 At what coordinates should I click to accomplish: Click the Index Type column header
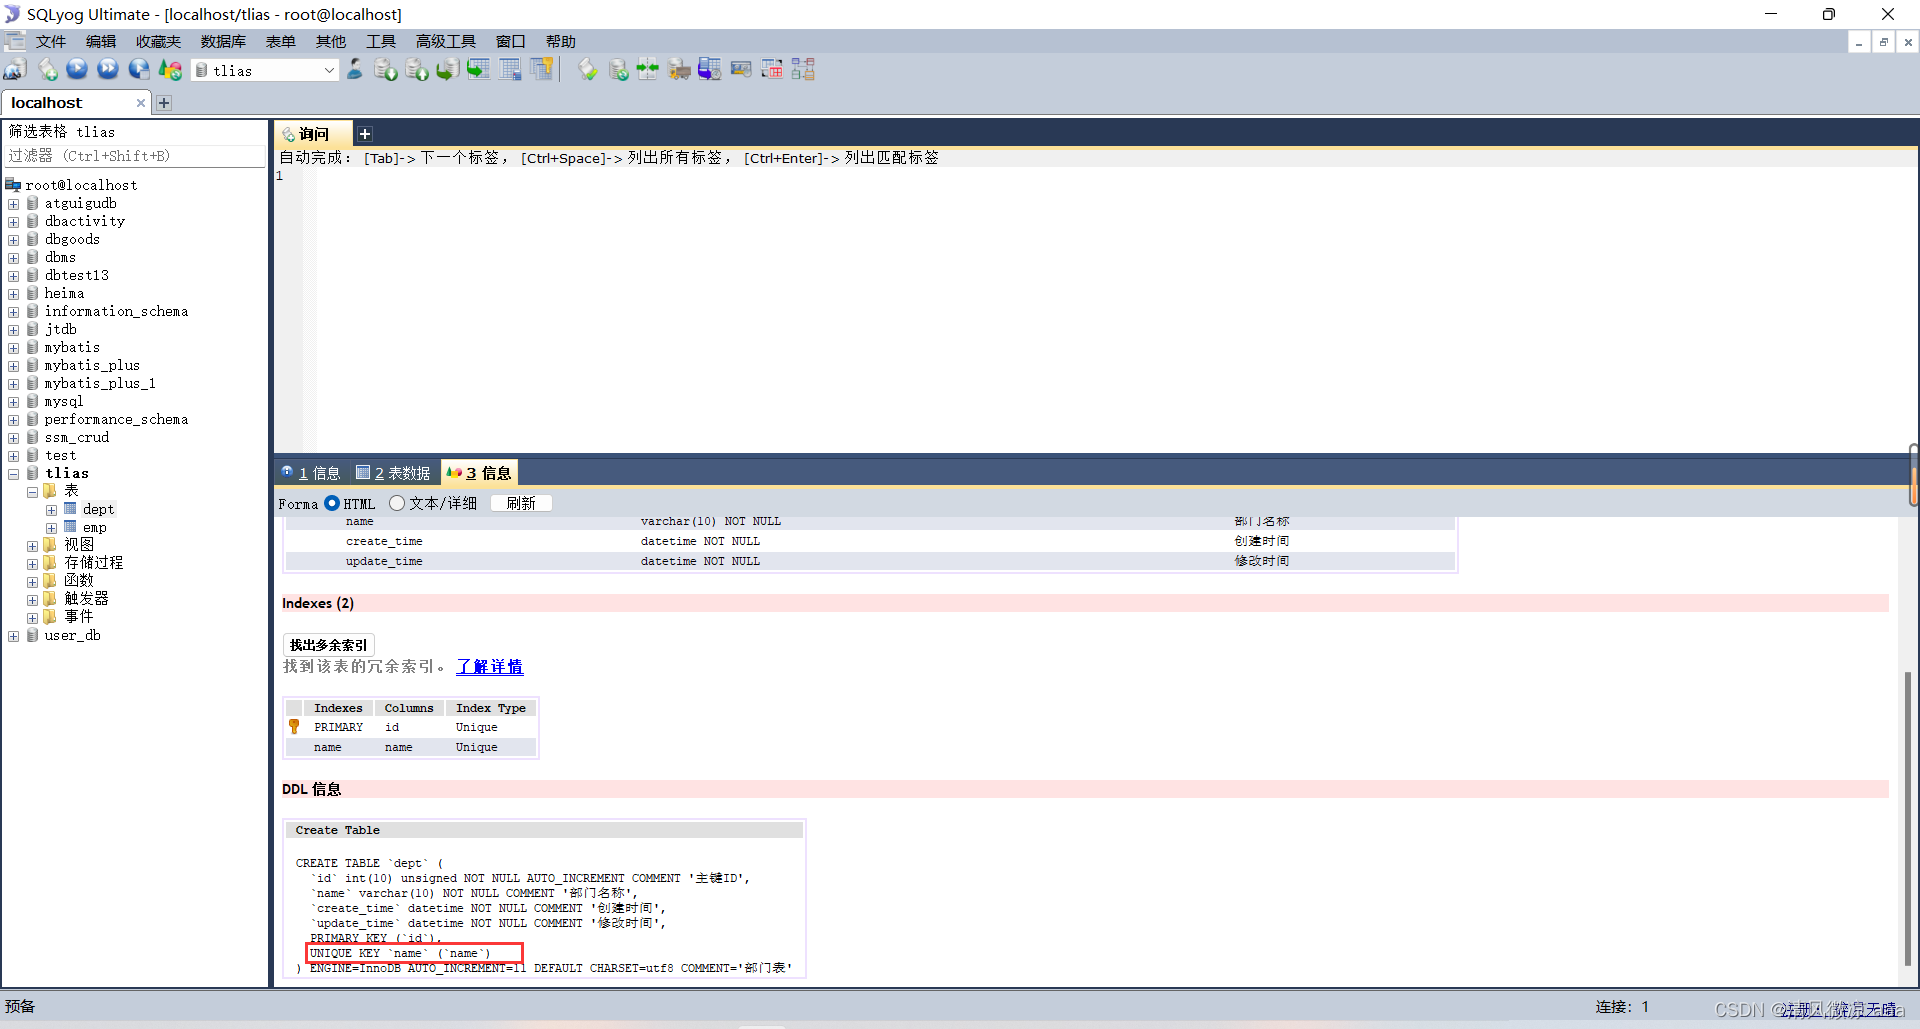pos(491,708)
